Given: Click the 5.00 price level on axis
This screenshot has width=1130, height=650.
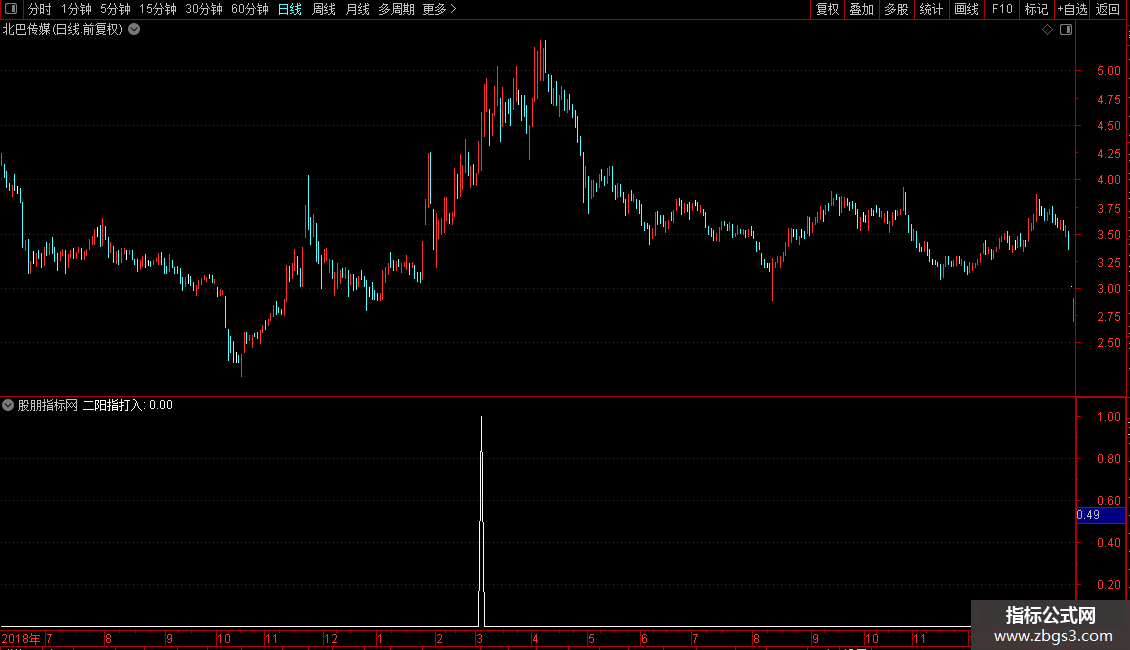Looking at the screenshot, I should coord(1108,71).
